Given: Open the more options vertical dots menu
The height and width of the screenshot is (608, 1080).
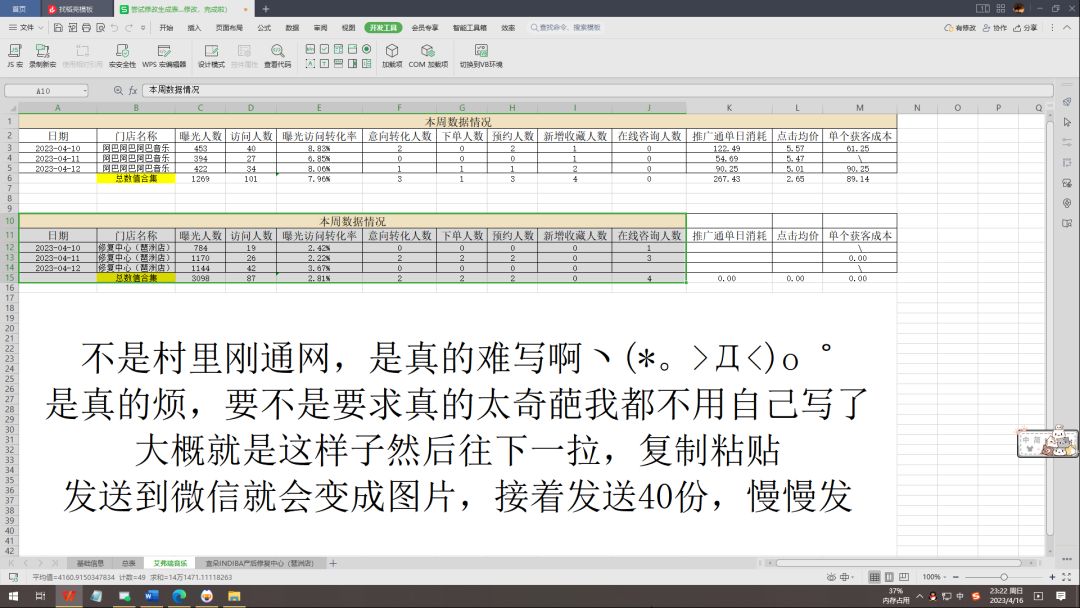Looking at the screenshot, I should coord(1052,28).
